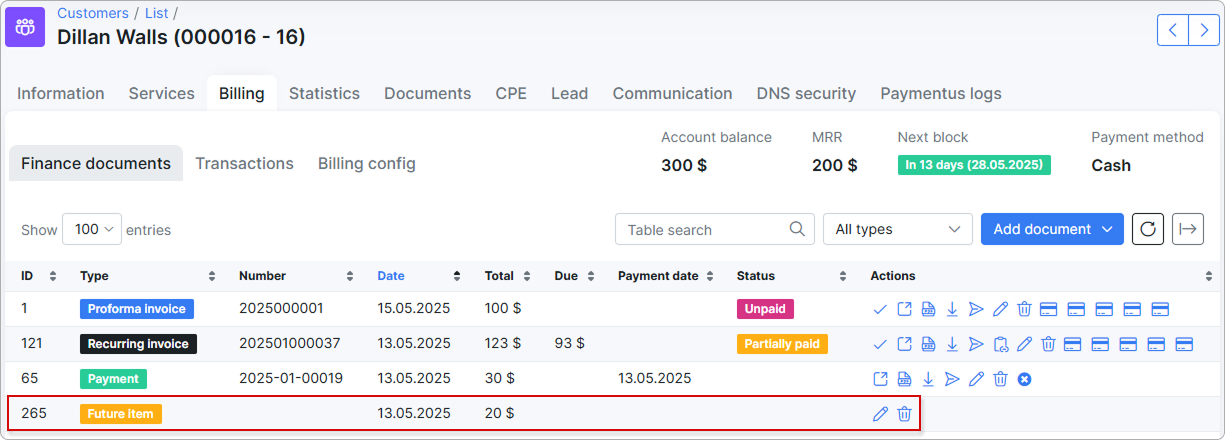Viewport: 1225px width, 440px height.
Task: Sort table by Total column
Action: click(509, 276)
